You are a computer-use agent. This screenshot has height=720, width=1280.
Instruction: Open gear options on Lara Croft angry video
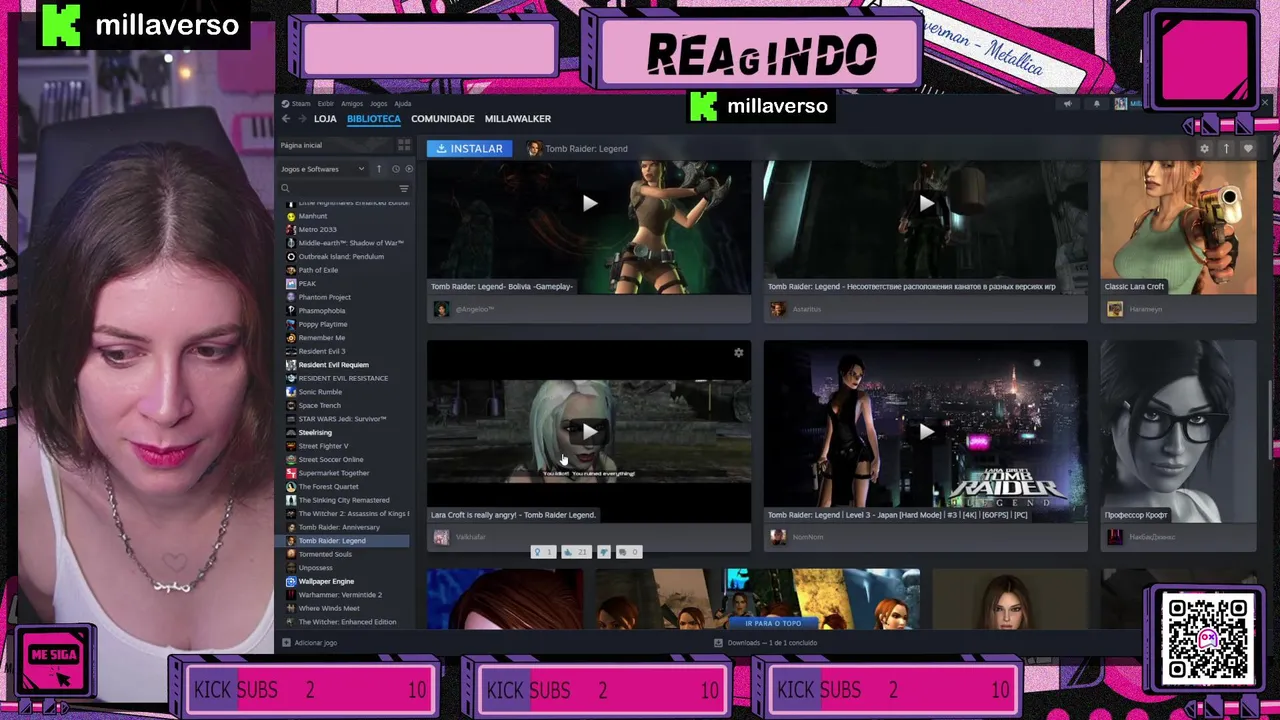(x=739, y=352)
